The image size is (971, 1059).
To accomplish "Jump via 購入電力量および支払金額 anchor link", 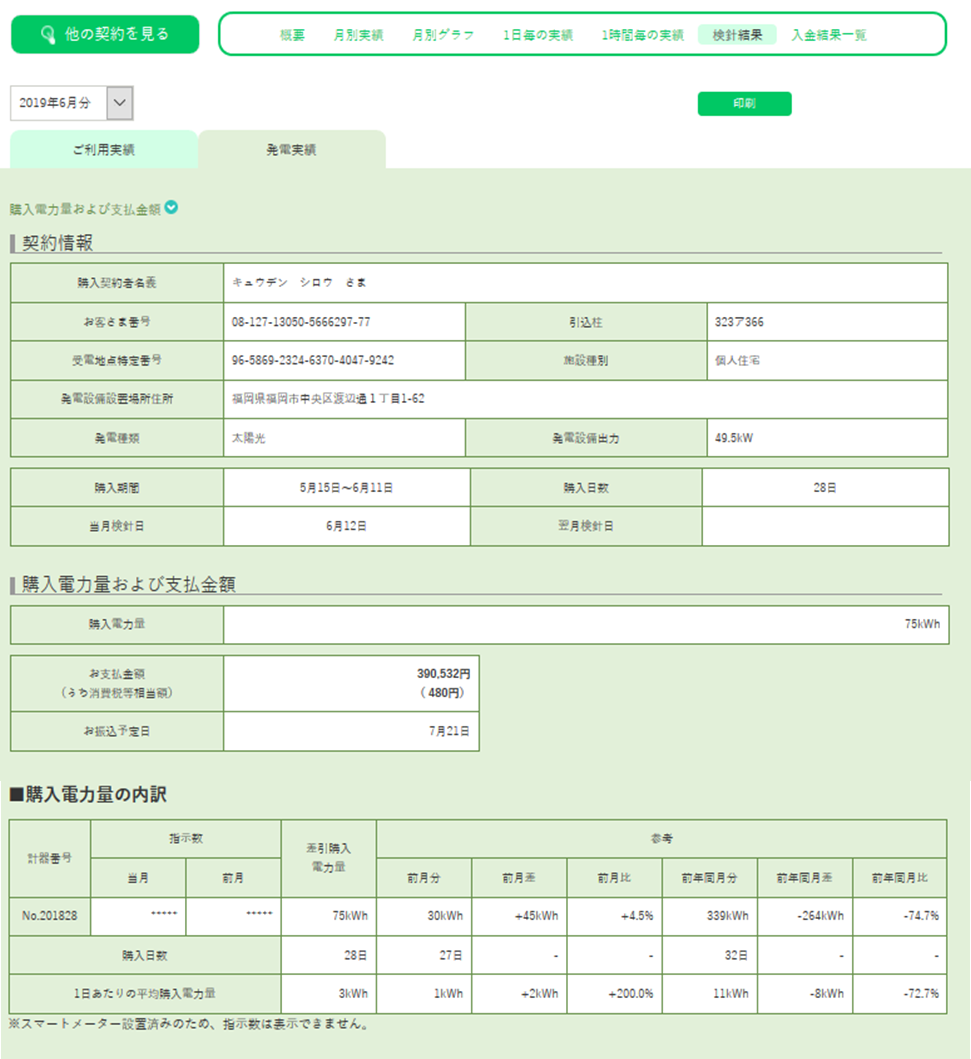I will 85,209.
